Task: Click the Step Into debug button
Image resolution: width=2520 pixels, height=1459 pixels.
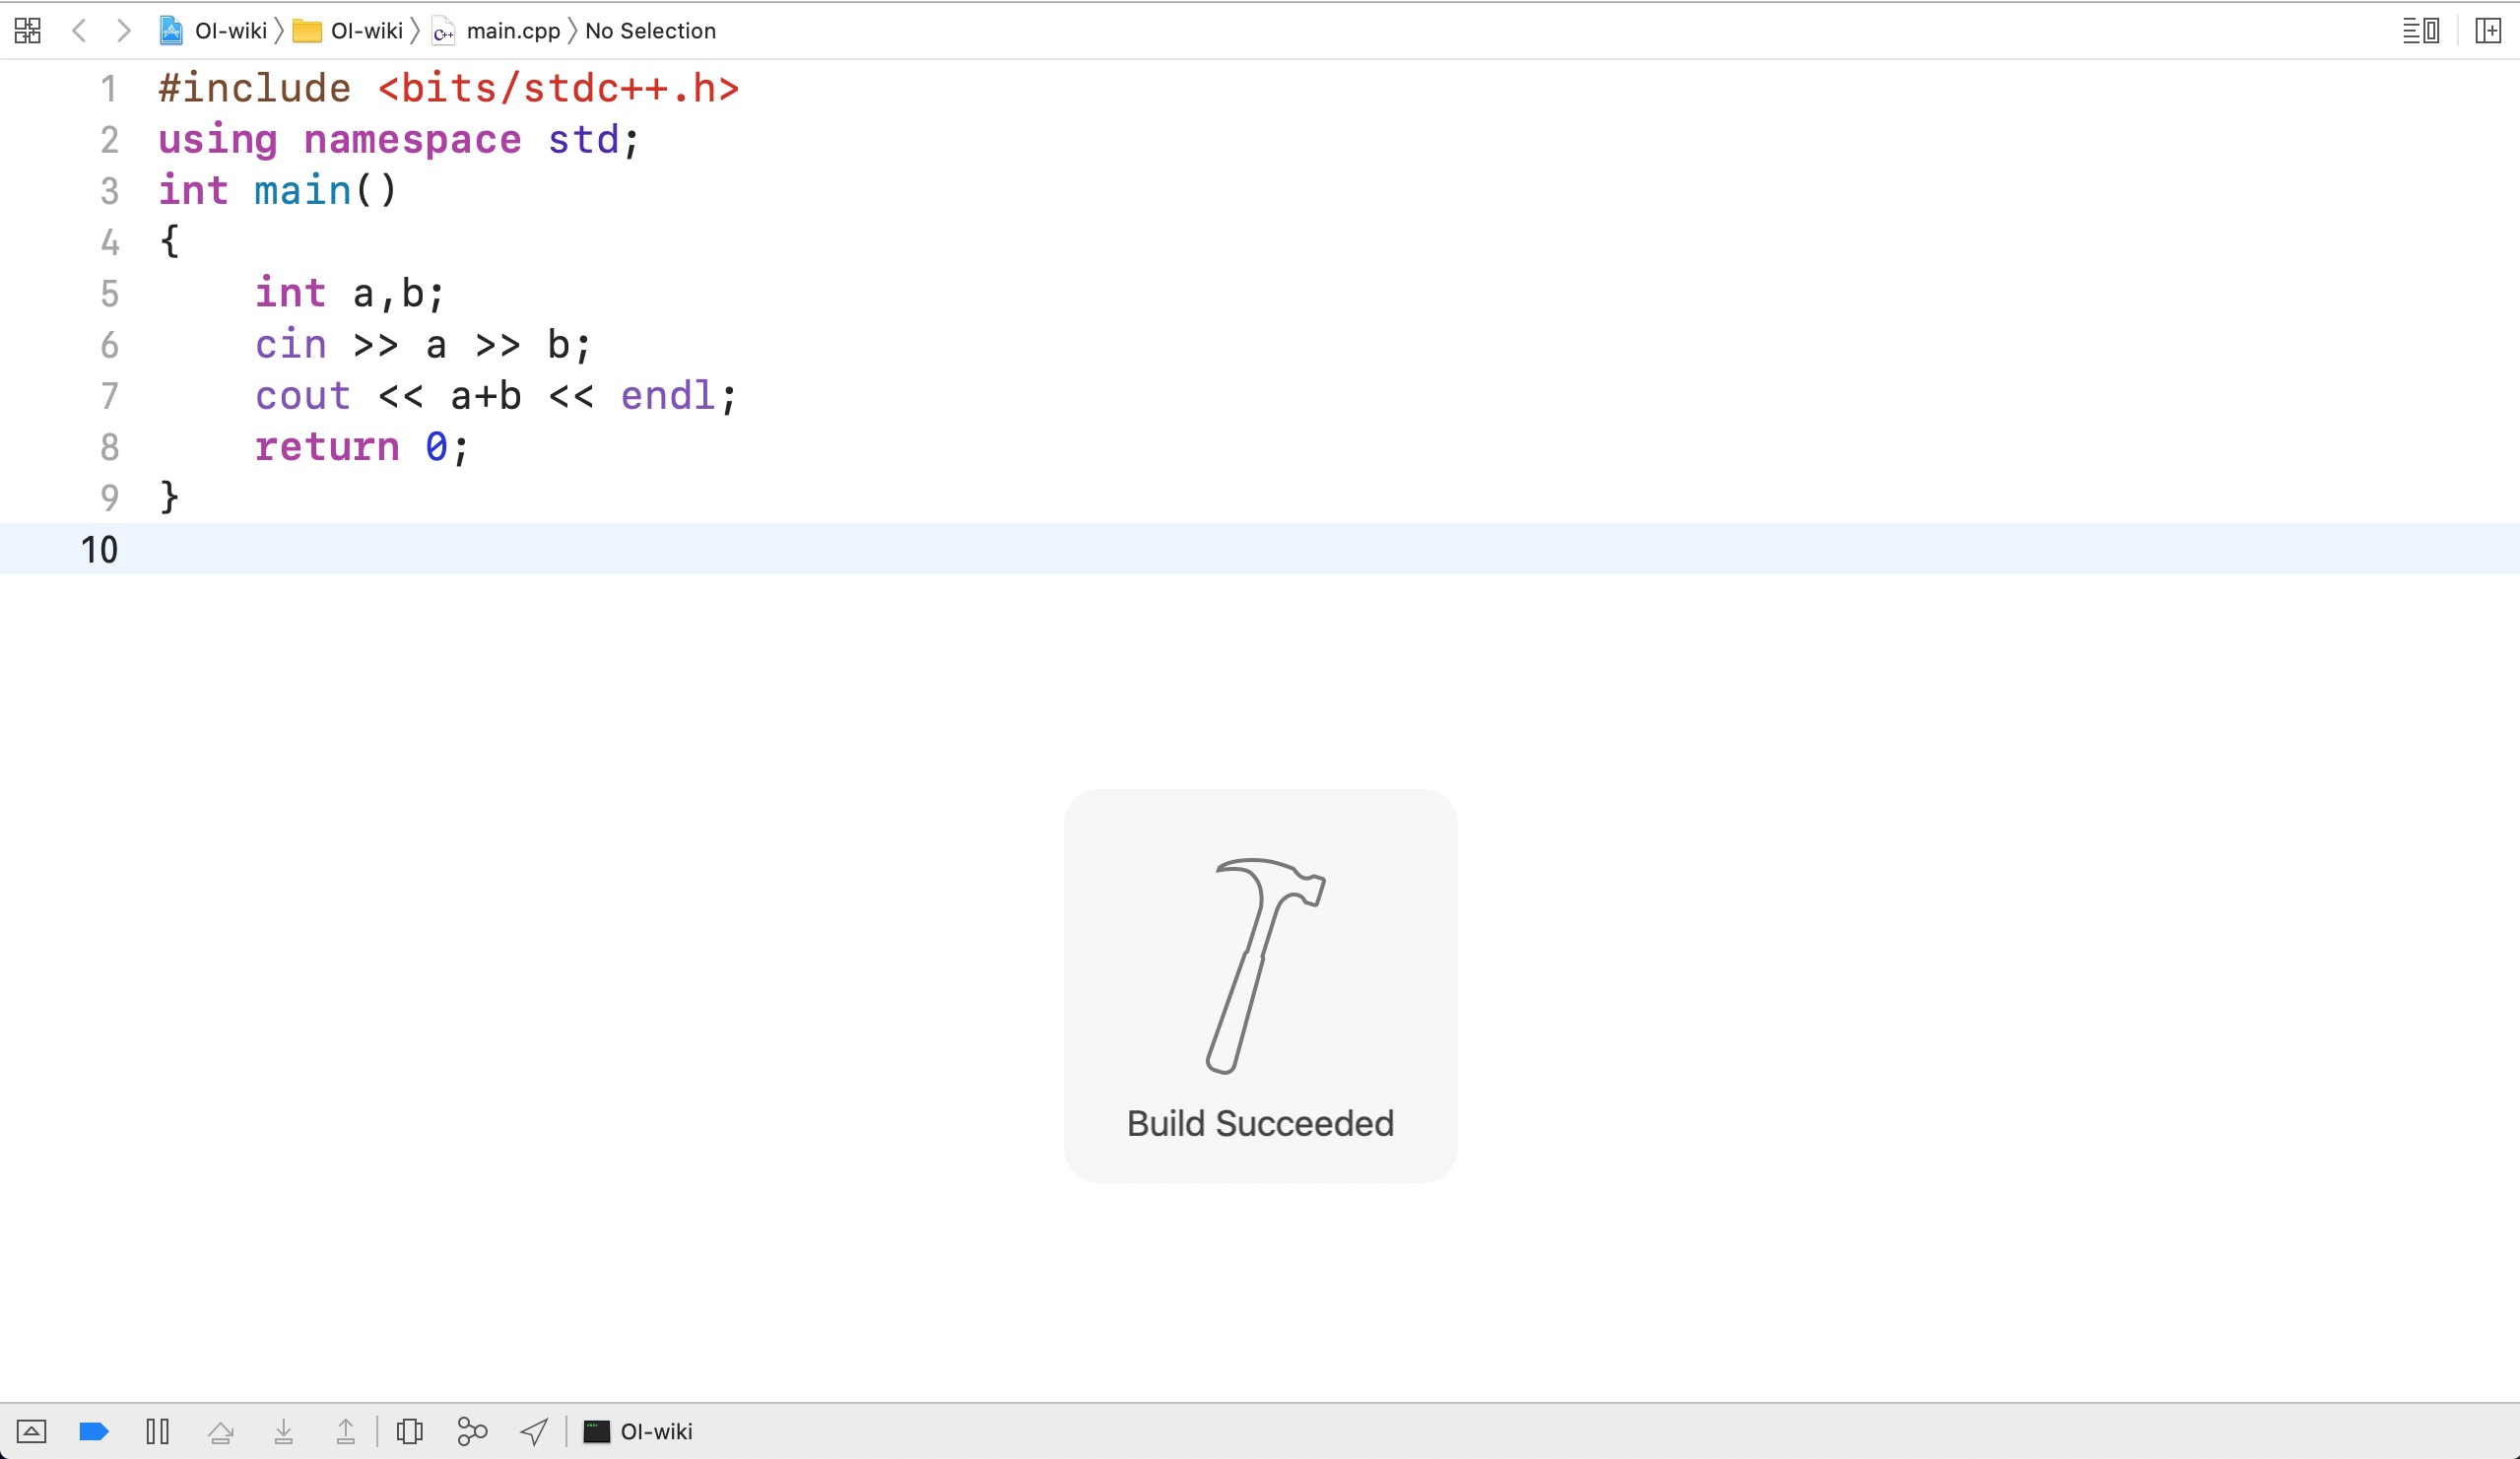Action: coord(283,1431)
